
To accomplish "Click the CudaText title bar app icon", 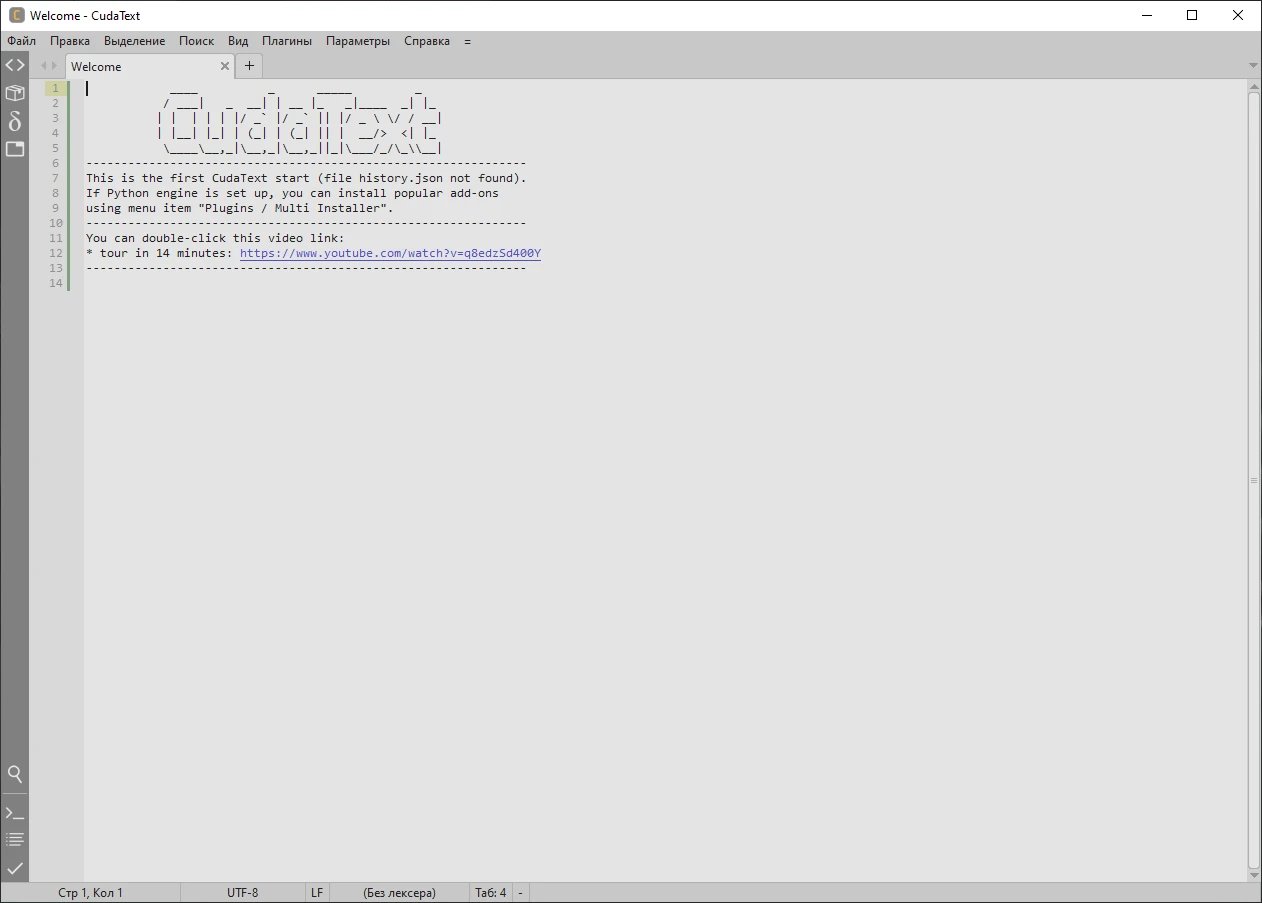I will (x=16, y=15).
